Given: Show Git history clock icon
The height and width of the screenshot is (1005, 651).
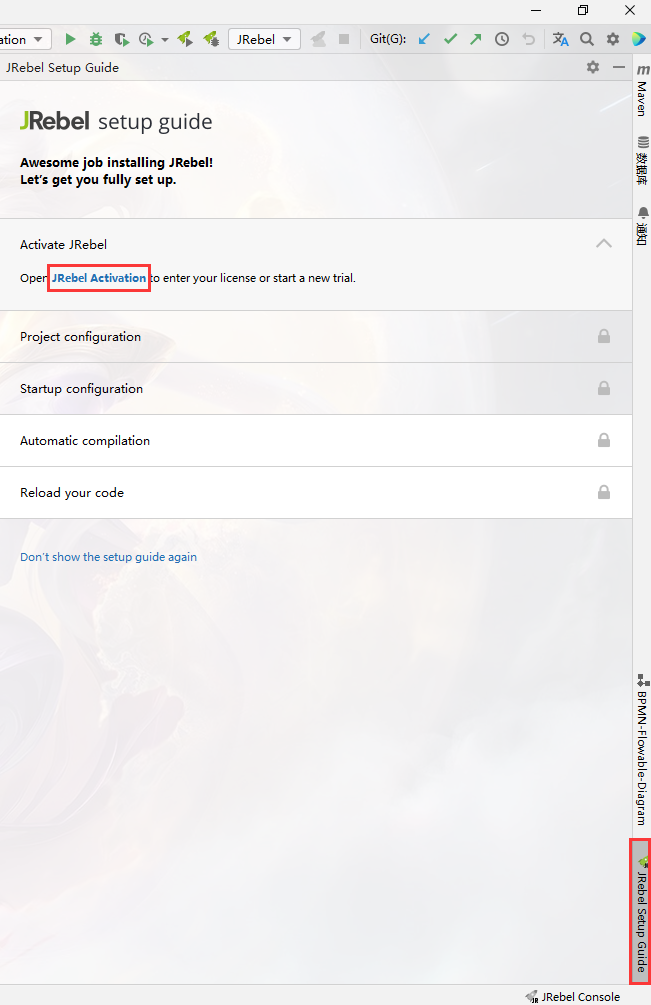Looking at the screenshot, I should click(x=502, y=39).
